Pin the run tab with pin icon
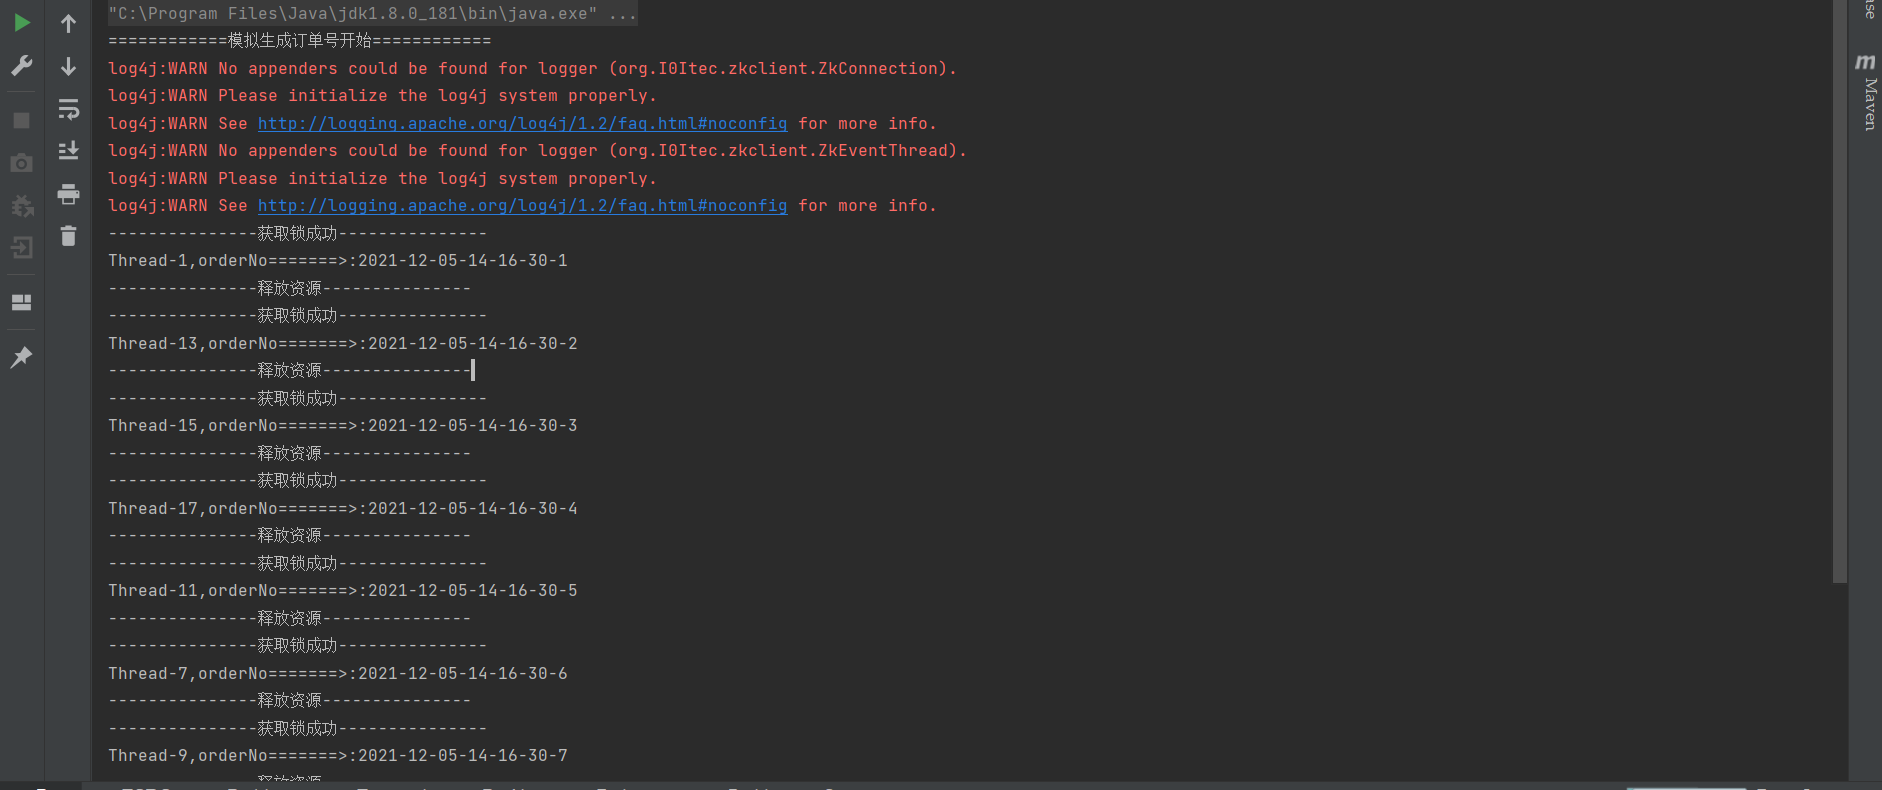This screenshot has height=790, width=1882. 21,357
